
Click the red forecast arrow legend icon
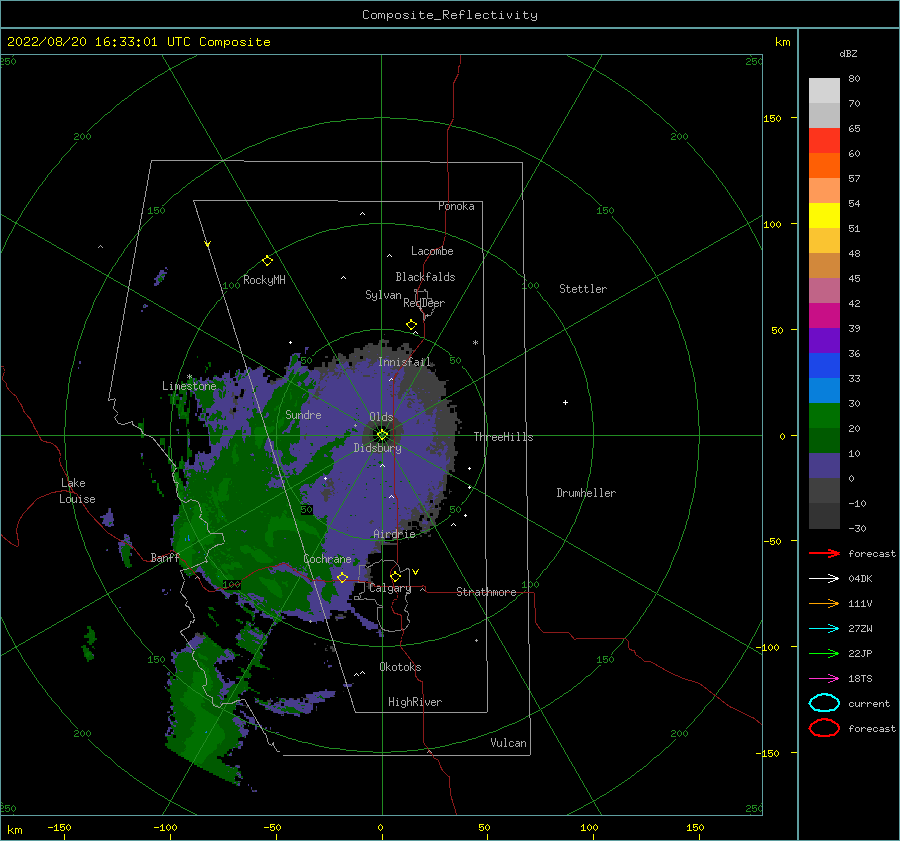coord(824,553)
